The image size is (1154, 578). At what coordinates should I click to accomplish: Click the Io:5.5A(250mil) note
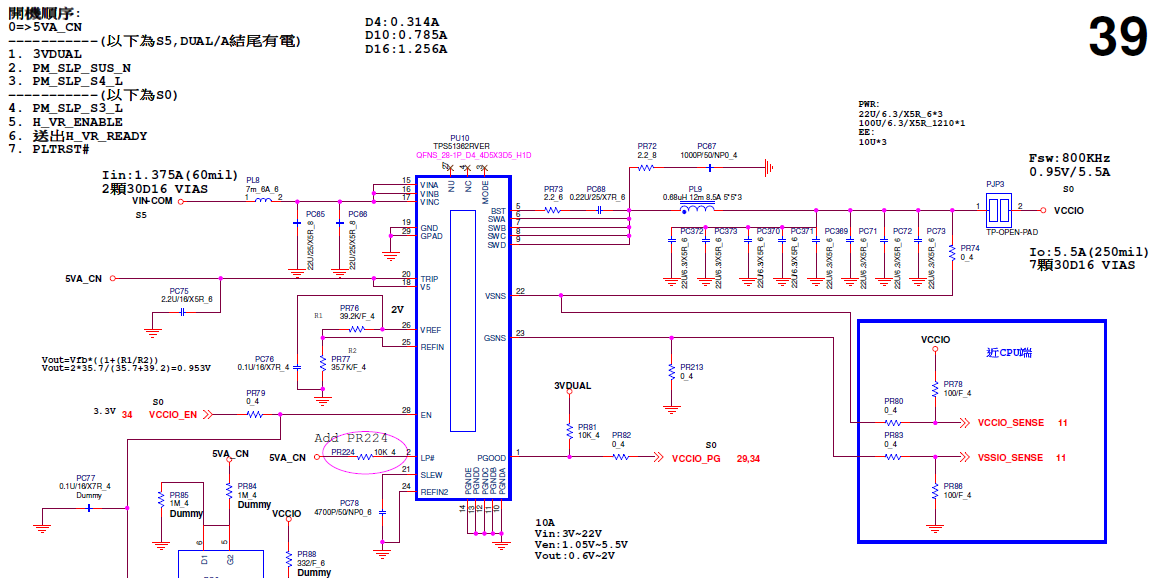coord(1089,251)
